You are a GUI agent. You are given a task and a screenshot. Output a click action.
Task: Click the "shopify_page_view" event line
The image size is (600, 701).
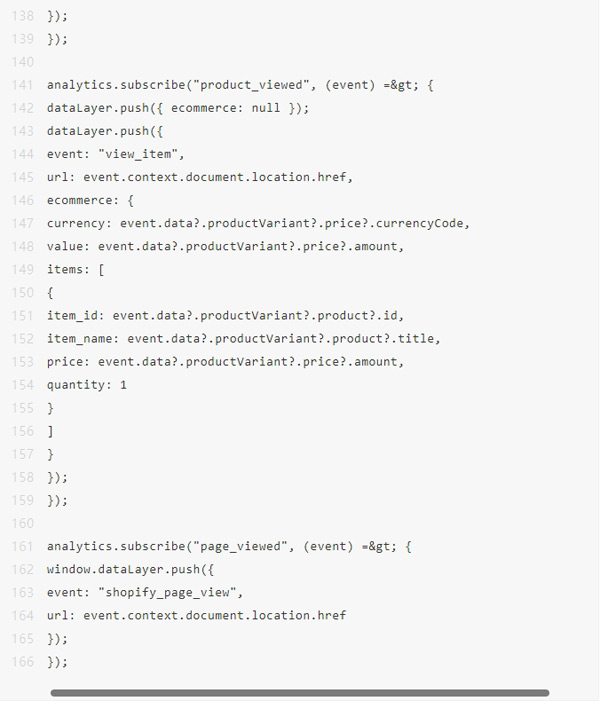[x=145, y=592]
